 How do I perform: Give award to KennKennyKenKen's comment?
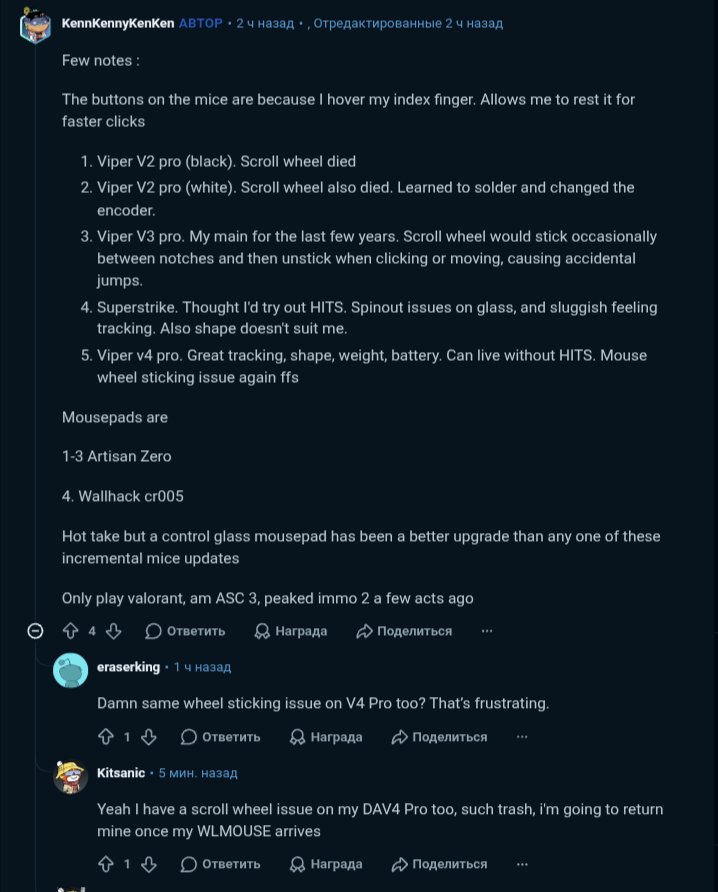[x=291, y=631]
